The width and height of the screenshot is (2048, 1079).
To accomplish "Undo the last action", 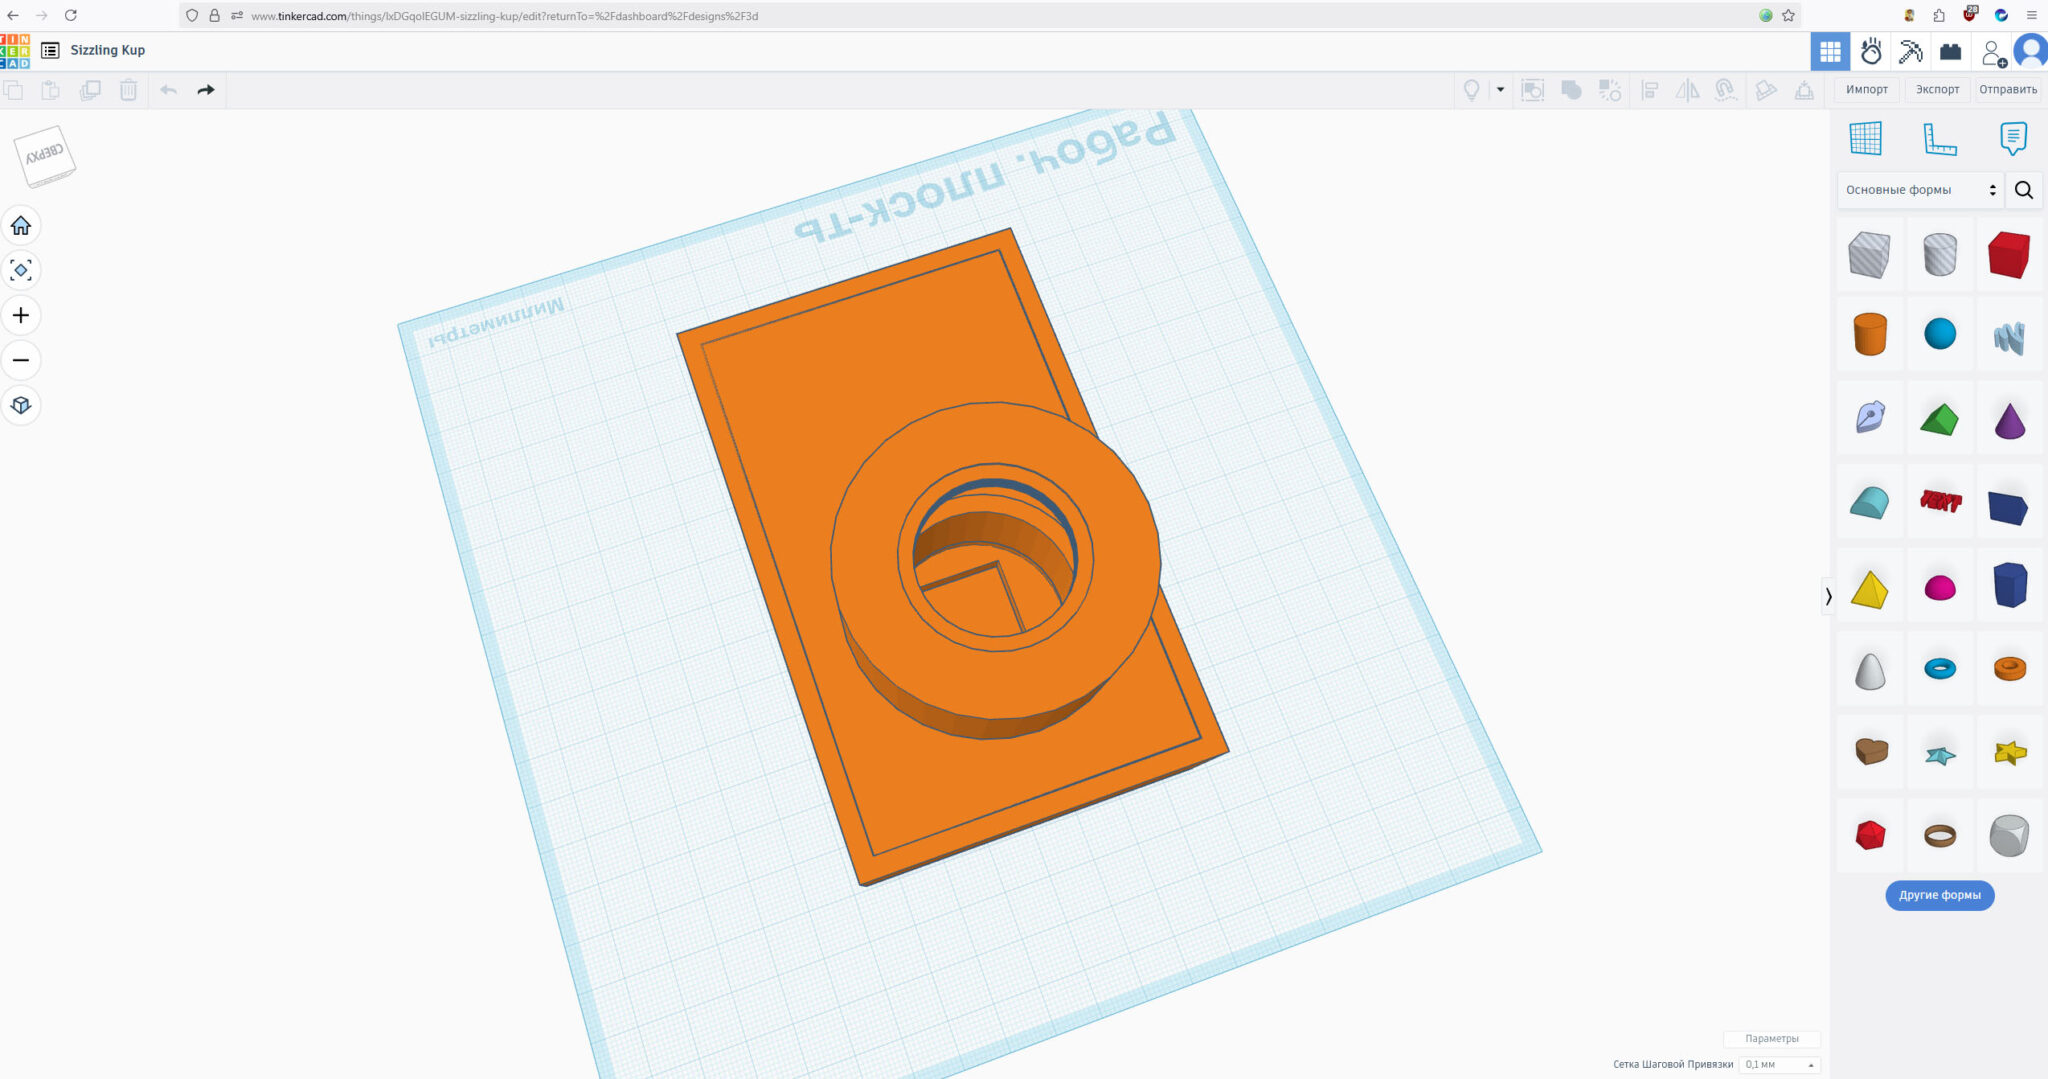I will click(x=168, y=90).
